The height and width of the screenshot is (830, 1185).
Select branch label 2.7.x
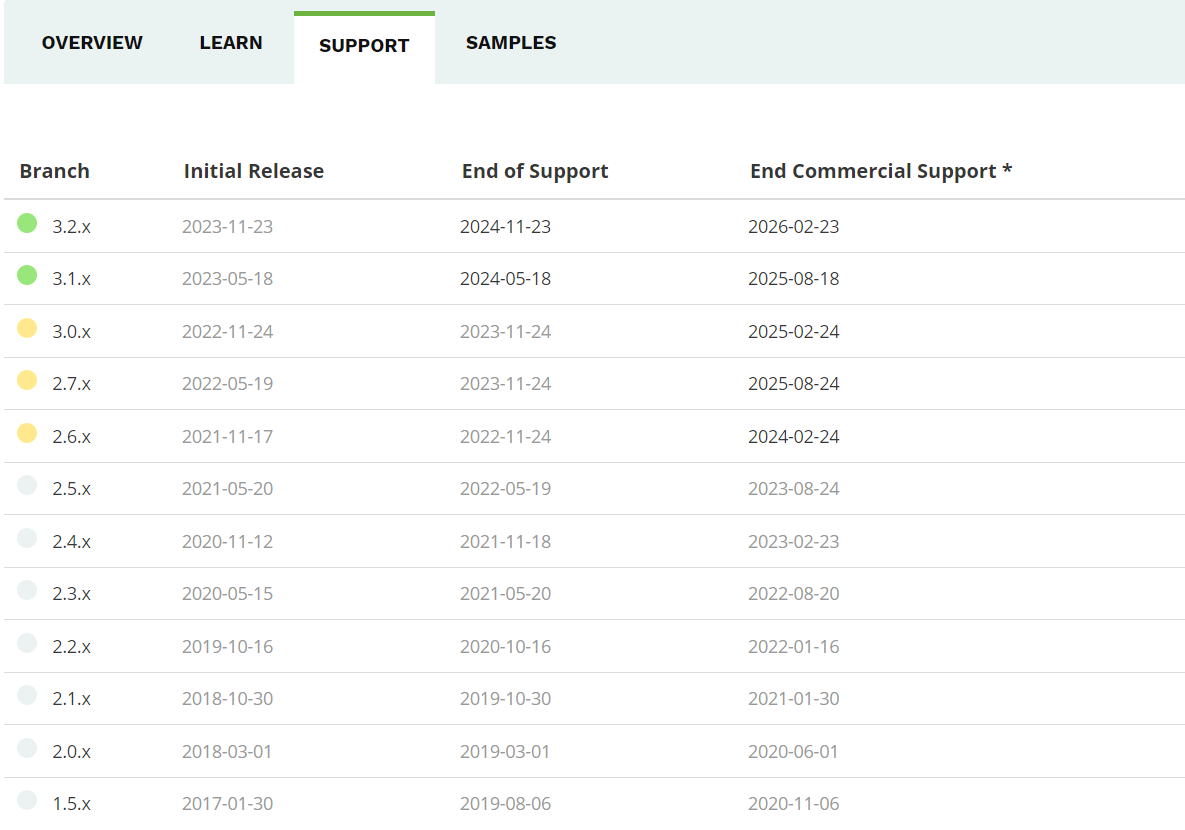pos(72,384)
